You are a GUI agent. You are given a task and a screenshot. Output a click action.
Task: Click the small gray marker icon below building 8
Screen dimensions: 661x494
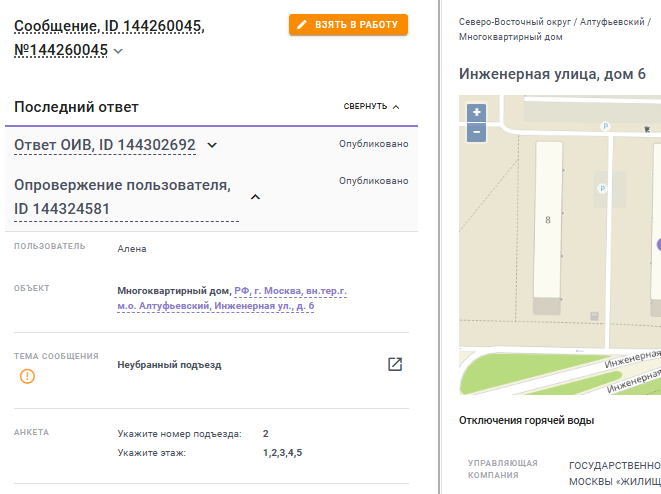(x=594, y=316)
